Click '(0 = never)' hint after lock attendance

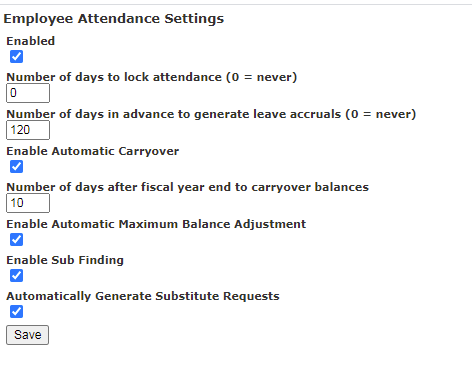(x=262, y=77)
